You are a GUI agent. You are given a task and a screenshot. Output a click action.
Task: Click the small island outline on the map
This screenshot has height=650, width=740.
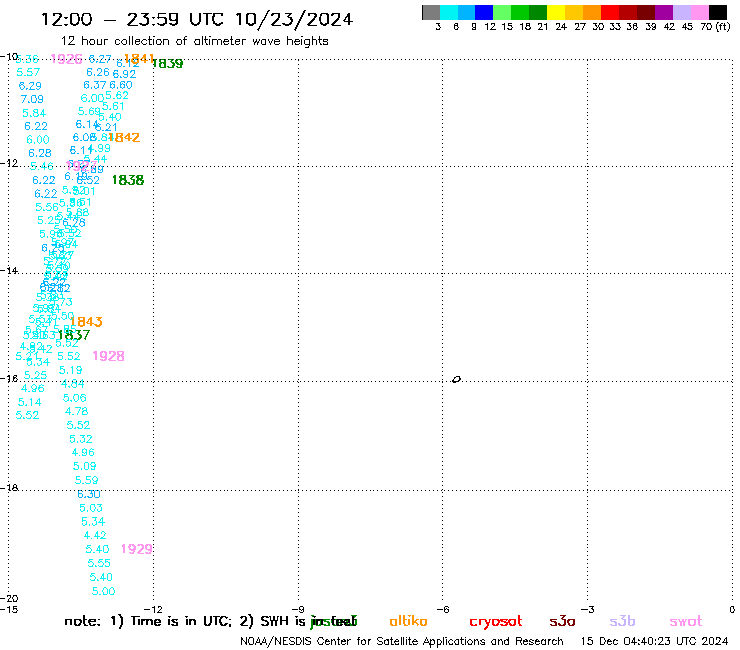456,379
